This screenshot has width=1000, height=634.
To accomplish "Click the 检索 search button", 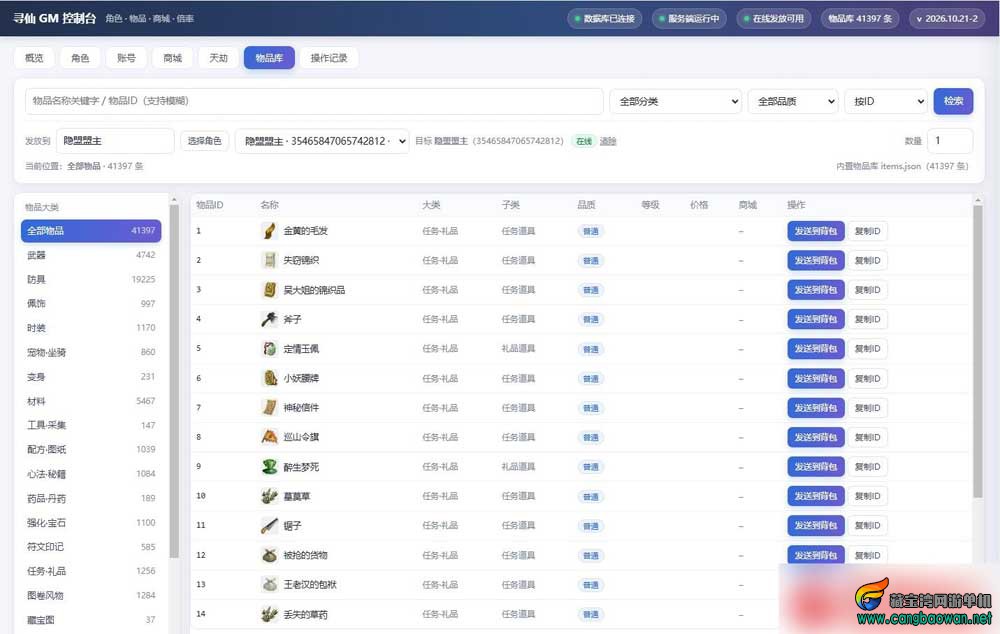I will (953, 101).
